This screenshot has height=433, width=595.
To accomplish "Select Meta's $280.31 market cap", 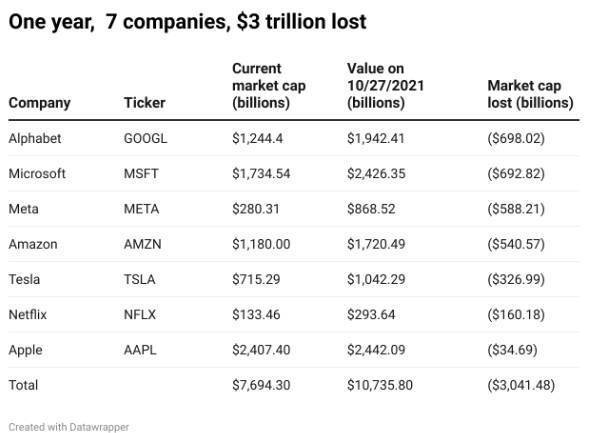I will 256,209.
